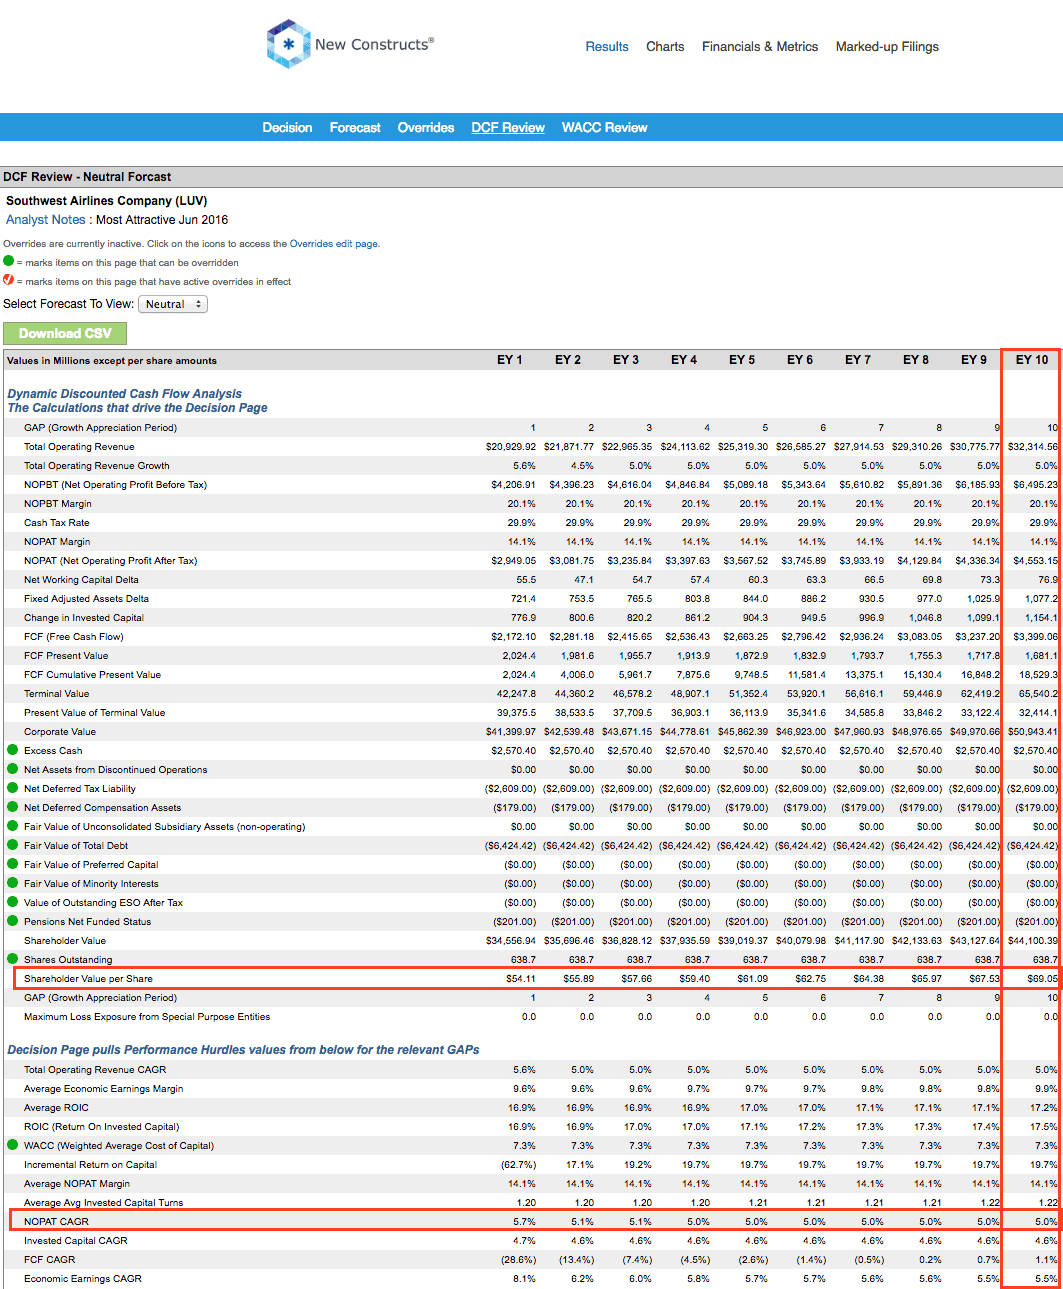Click override icon for Unconsolidated Subsidiary Assets

[x=13, y=826]
